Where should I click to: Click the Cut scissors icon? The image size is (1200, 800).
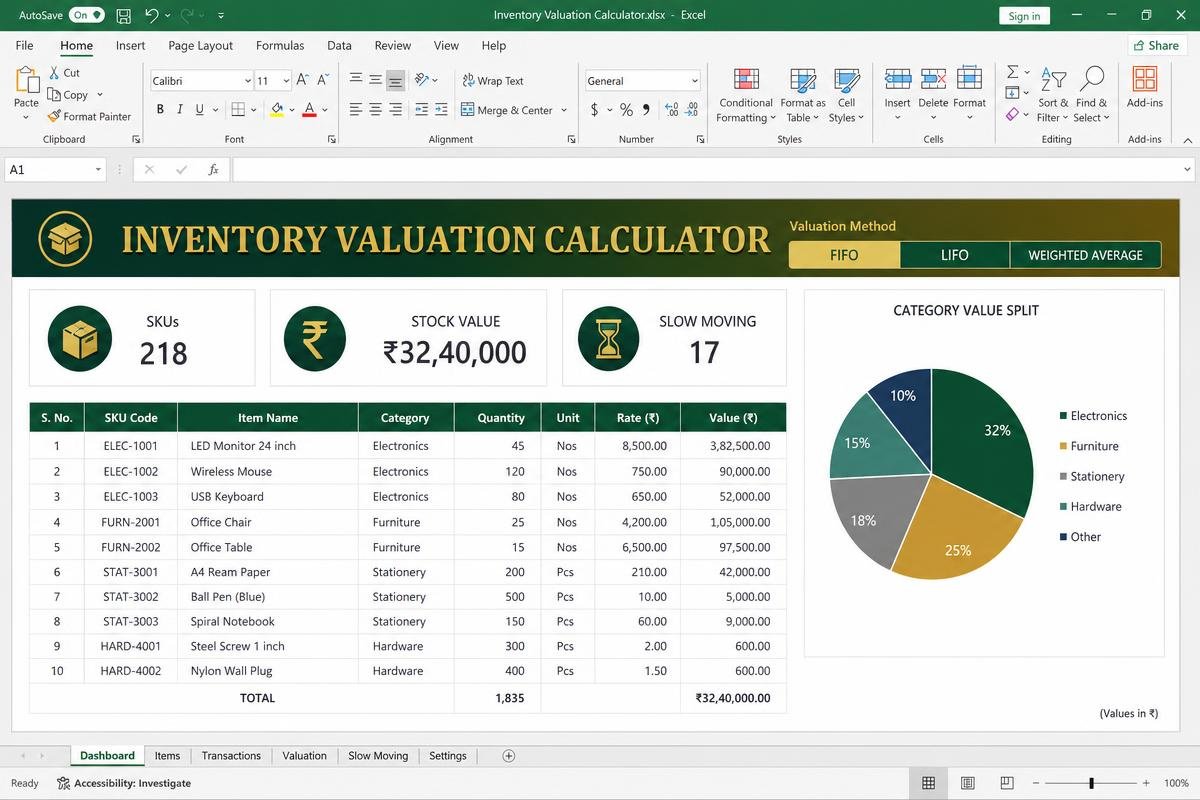pos(54,73)
